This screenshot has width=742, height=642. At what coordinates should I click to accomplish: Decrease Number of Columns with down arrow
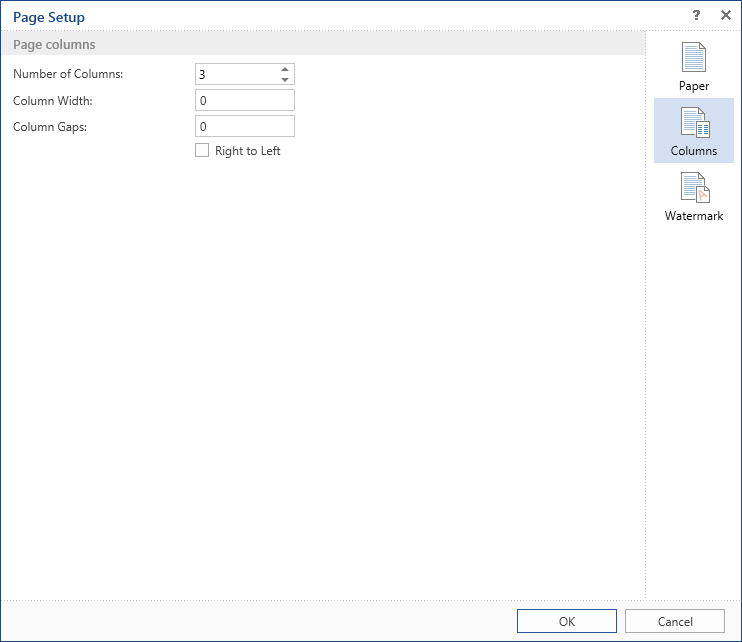point(285,80)
